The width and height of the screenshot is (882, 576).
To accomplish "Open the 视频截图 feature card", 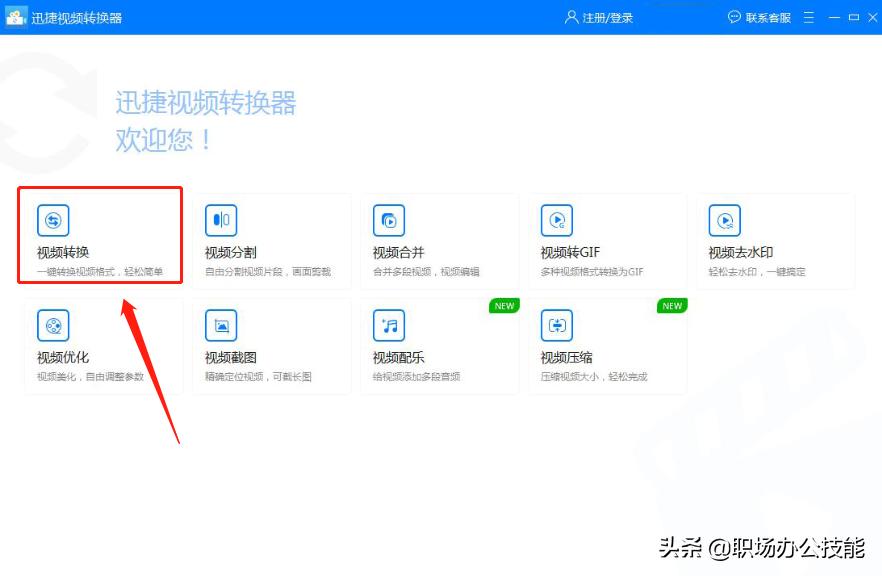I will point(268,345).
